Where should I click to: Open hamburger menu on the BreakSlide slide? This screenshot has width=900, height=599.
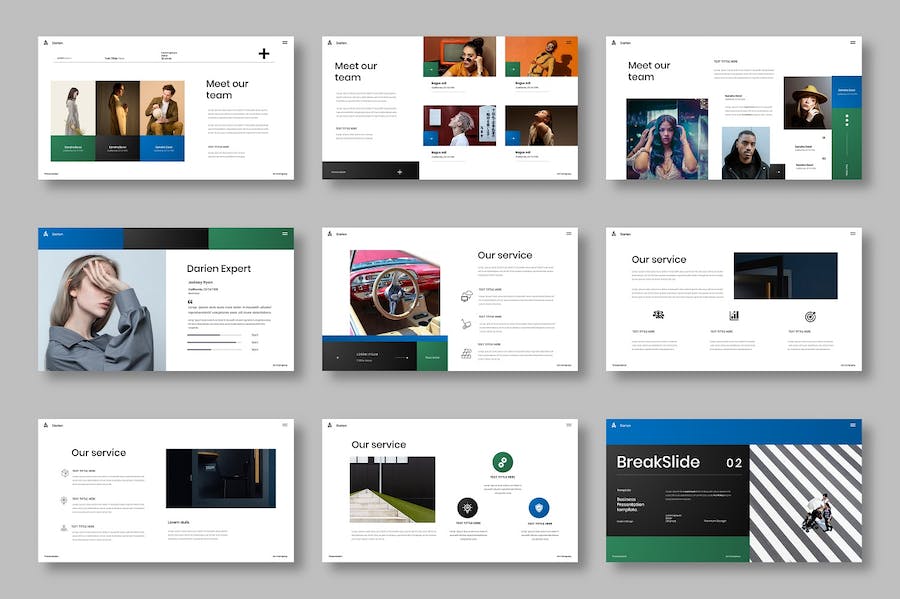click(x=852, y=425)
